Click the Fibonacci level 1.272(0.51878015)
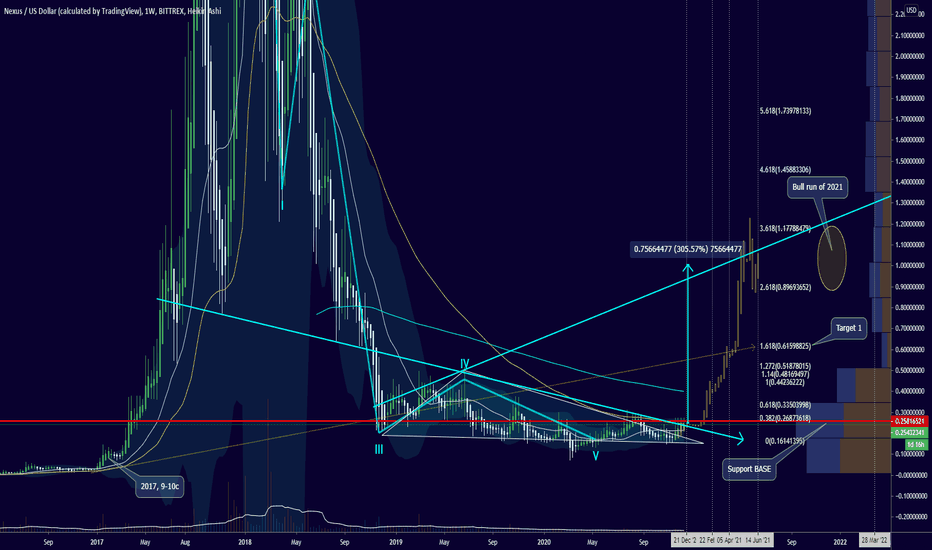The height and width of the screenshot is (550, 932). tap(785, 366)
